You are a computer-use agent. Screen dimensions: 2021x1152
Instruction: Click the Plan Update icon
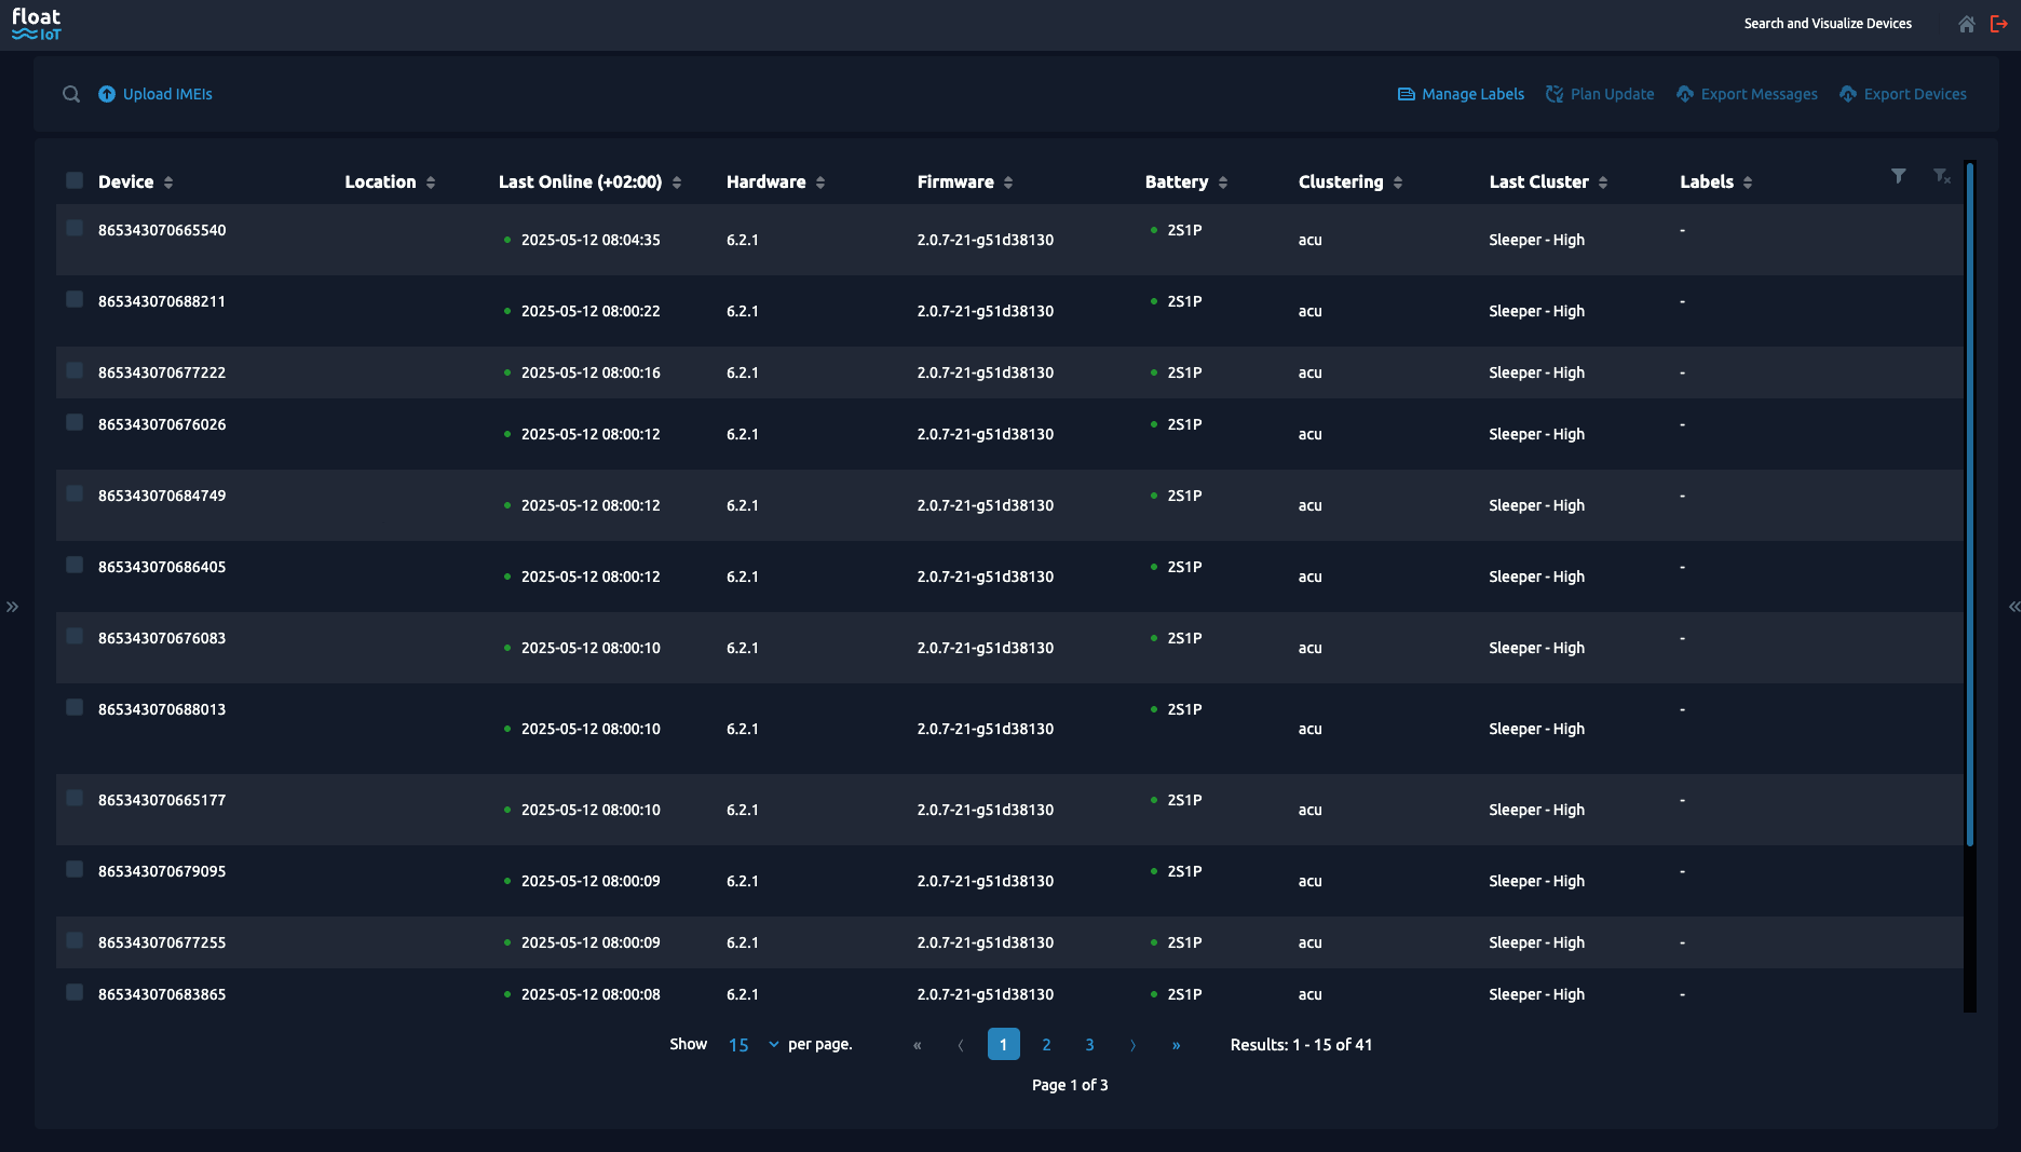(x=1554, y=94)
